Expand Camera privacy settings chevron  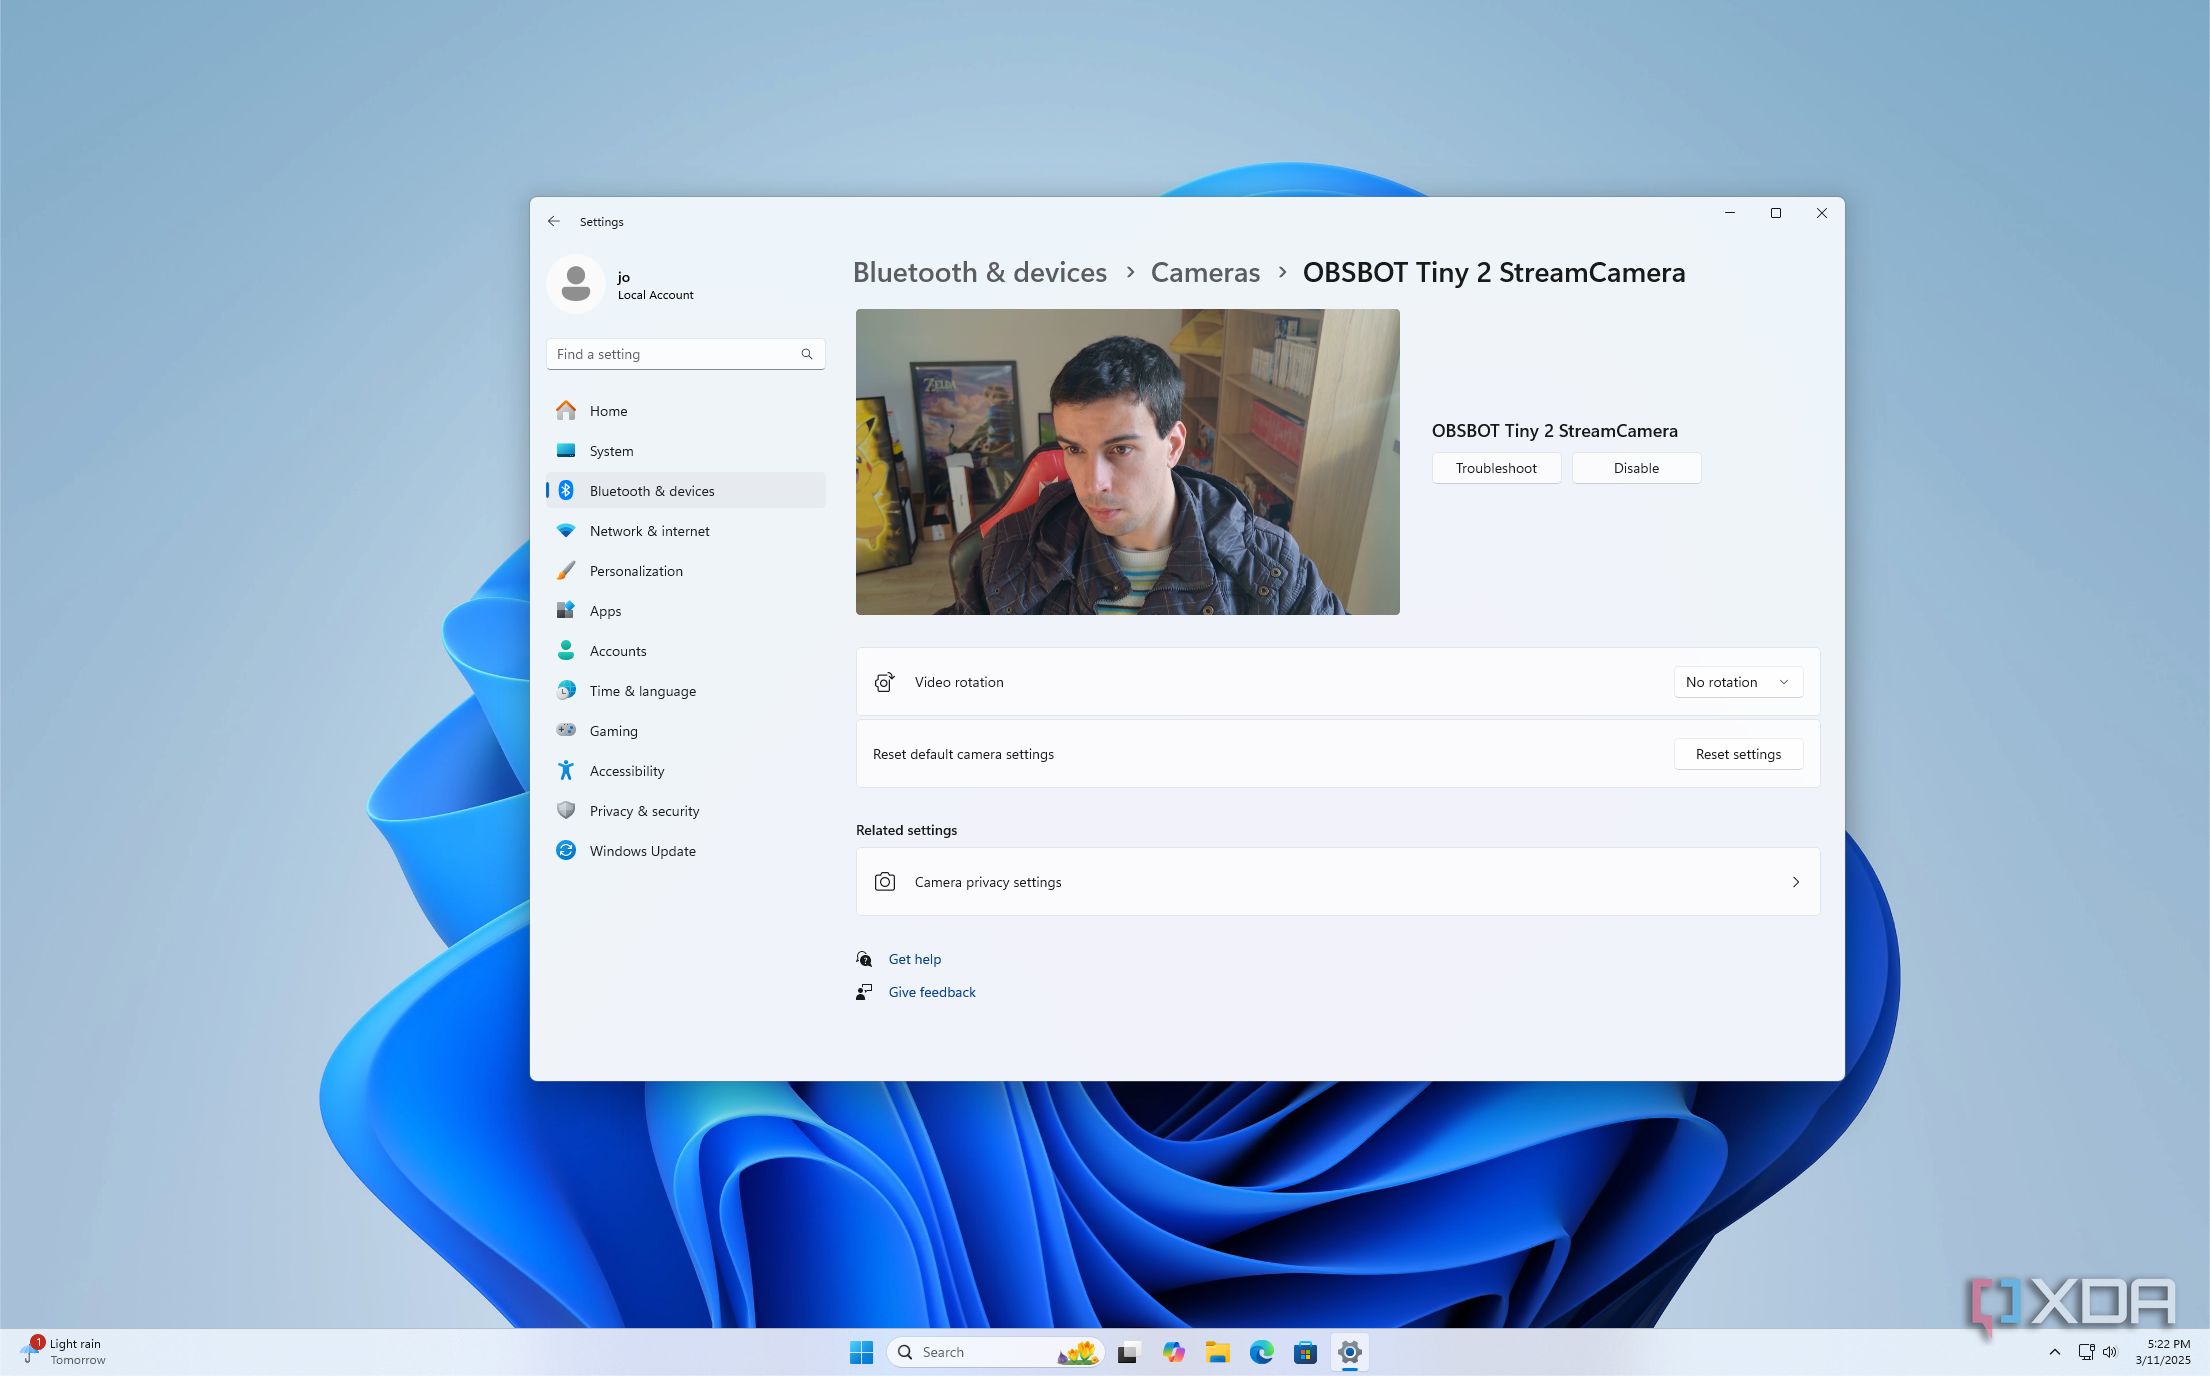pyautogui.click(x=1795, y=882)
